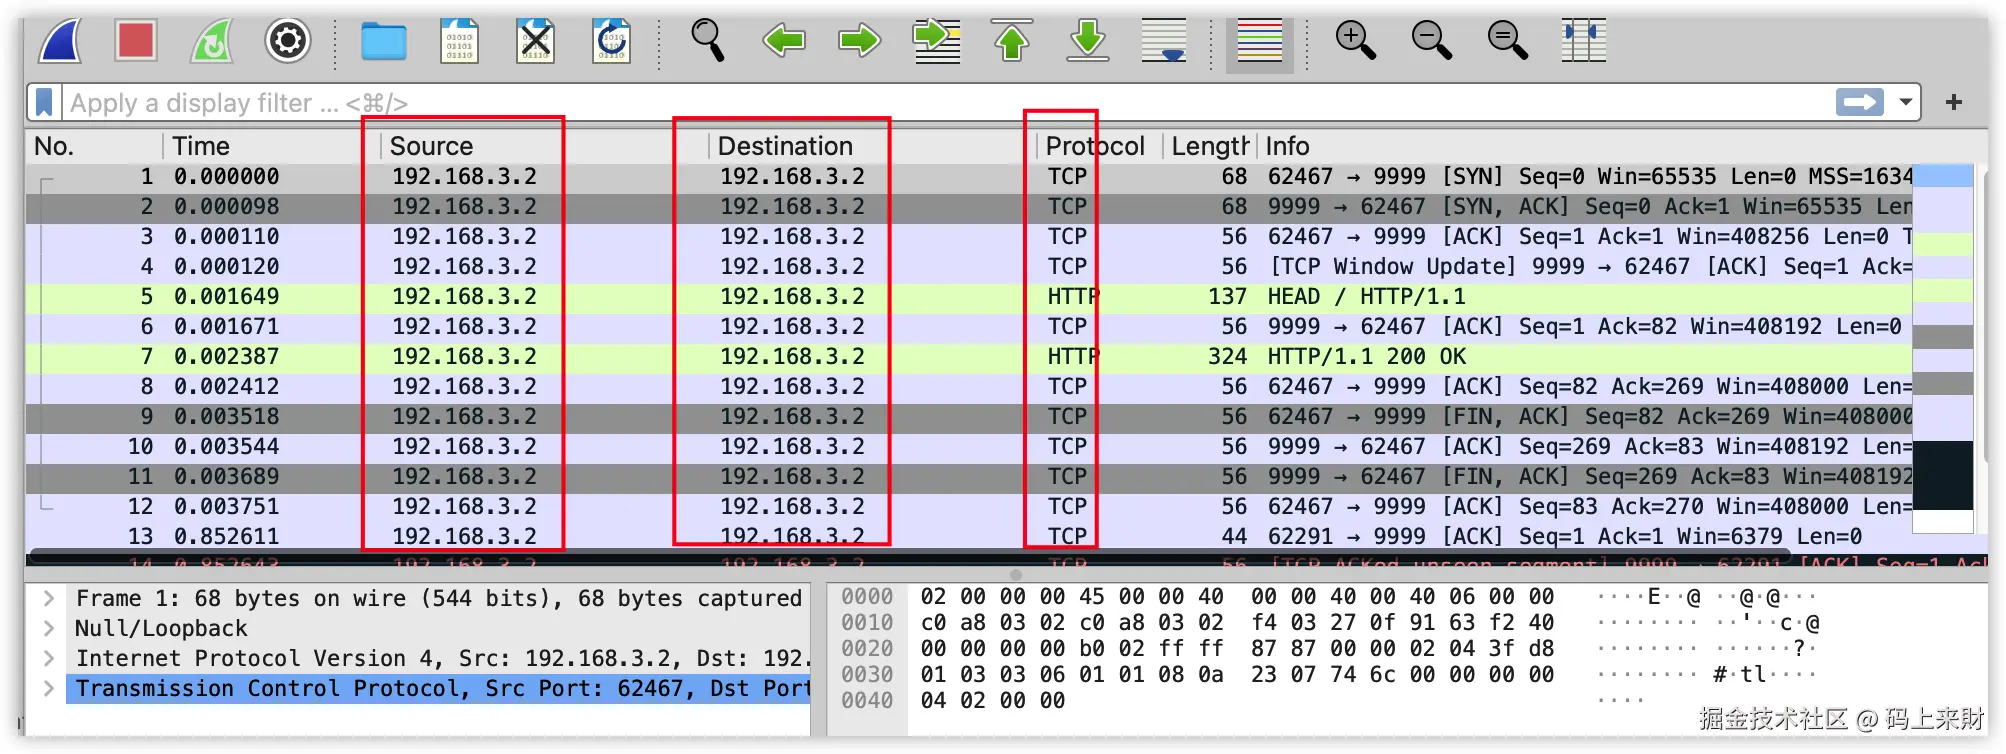
Task: Toggle auto-scroll during live capture
Action: 1164,41
